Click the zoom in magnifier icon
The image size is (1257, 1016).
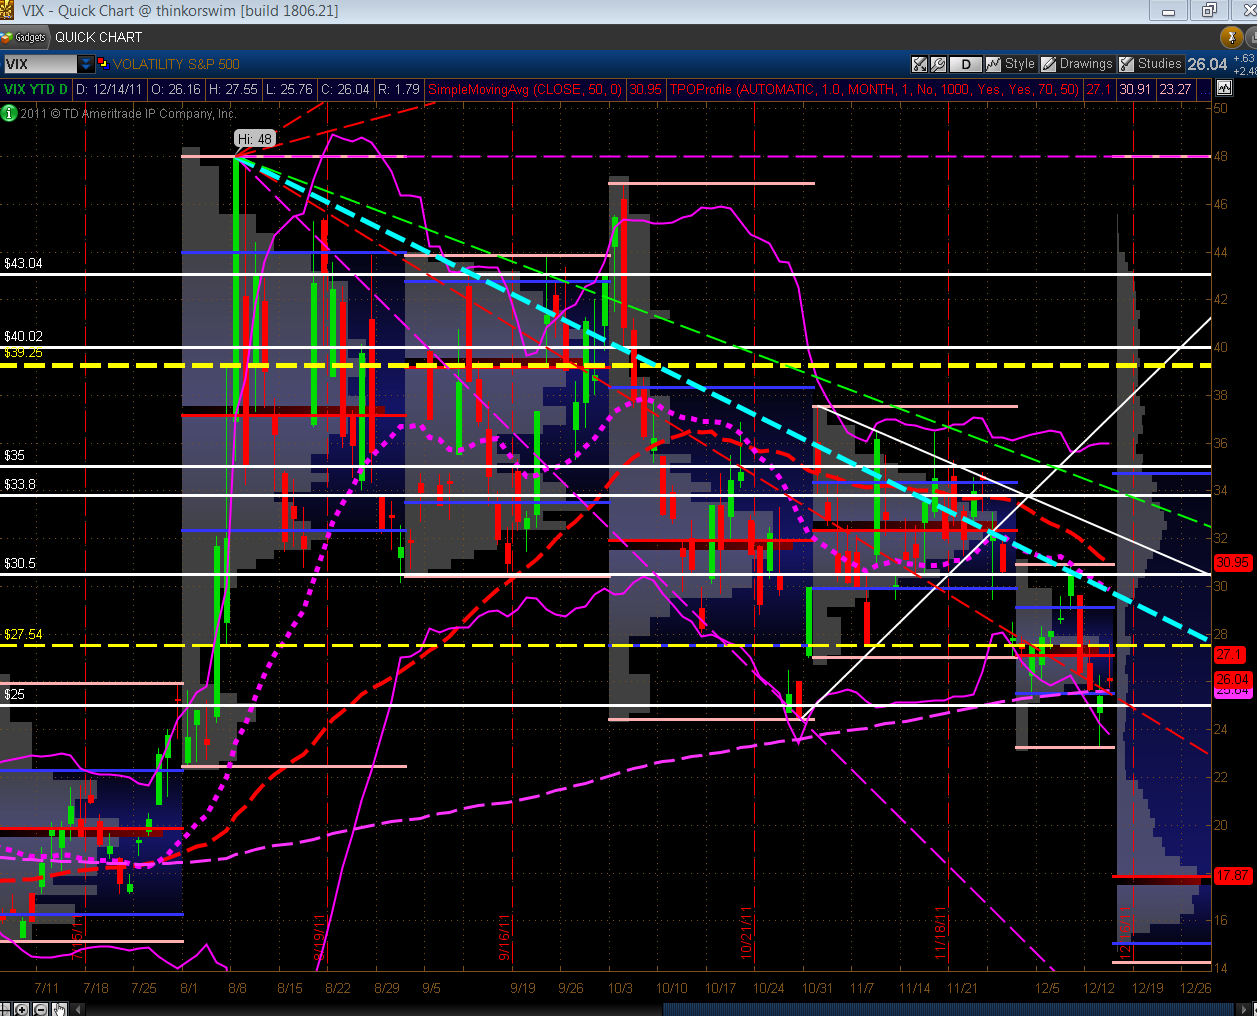[x=22, y=1009]
